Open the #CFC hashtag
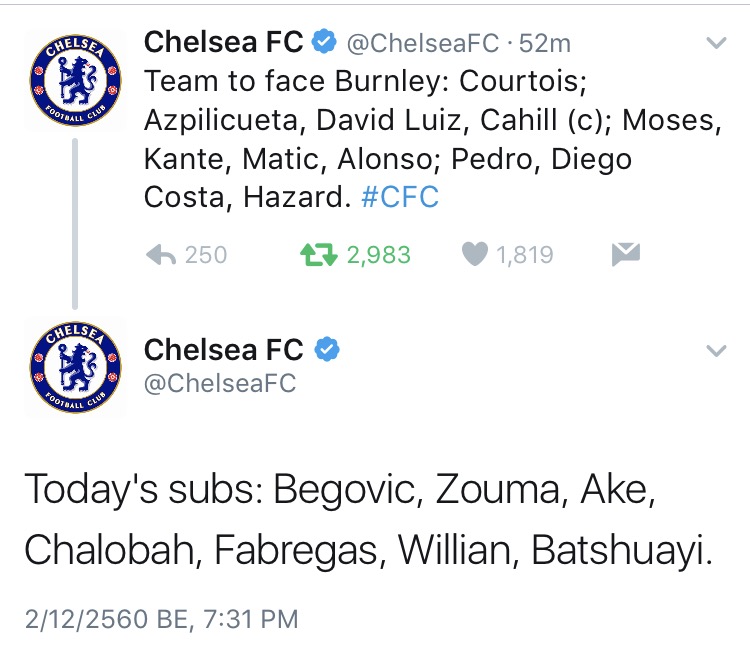750x653 pixels. coord(398,197)
